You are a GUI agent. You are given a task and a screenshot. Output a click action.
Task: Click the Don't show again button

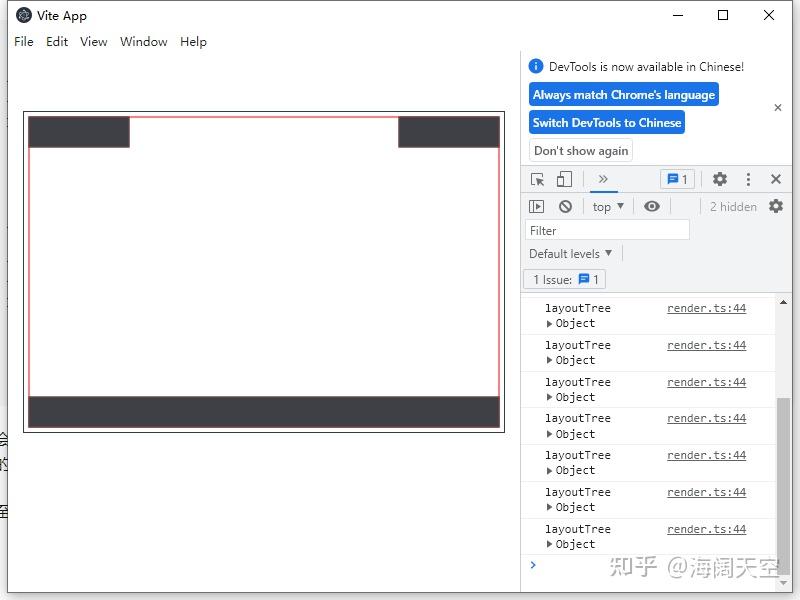[581, 151]
